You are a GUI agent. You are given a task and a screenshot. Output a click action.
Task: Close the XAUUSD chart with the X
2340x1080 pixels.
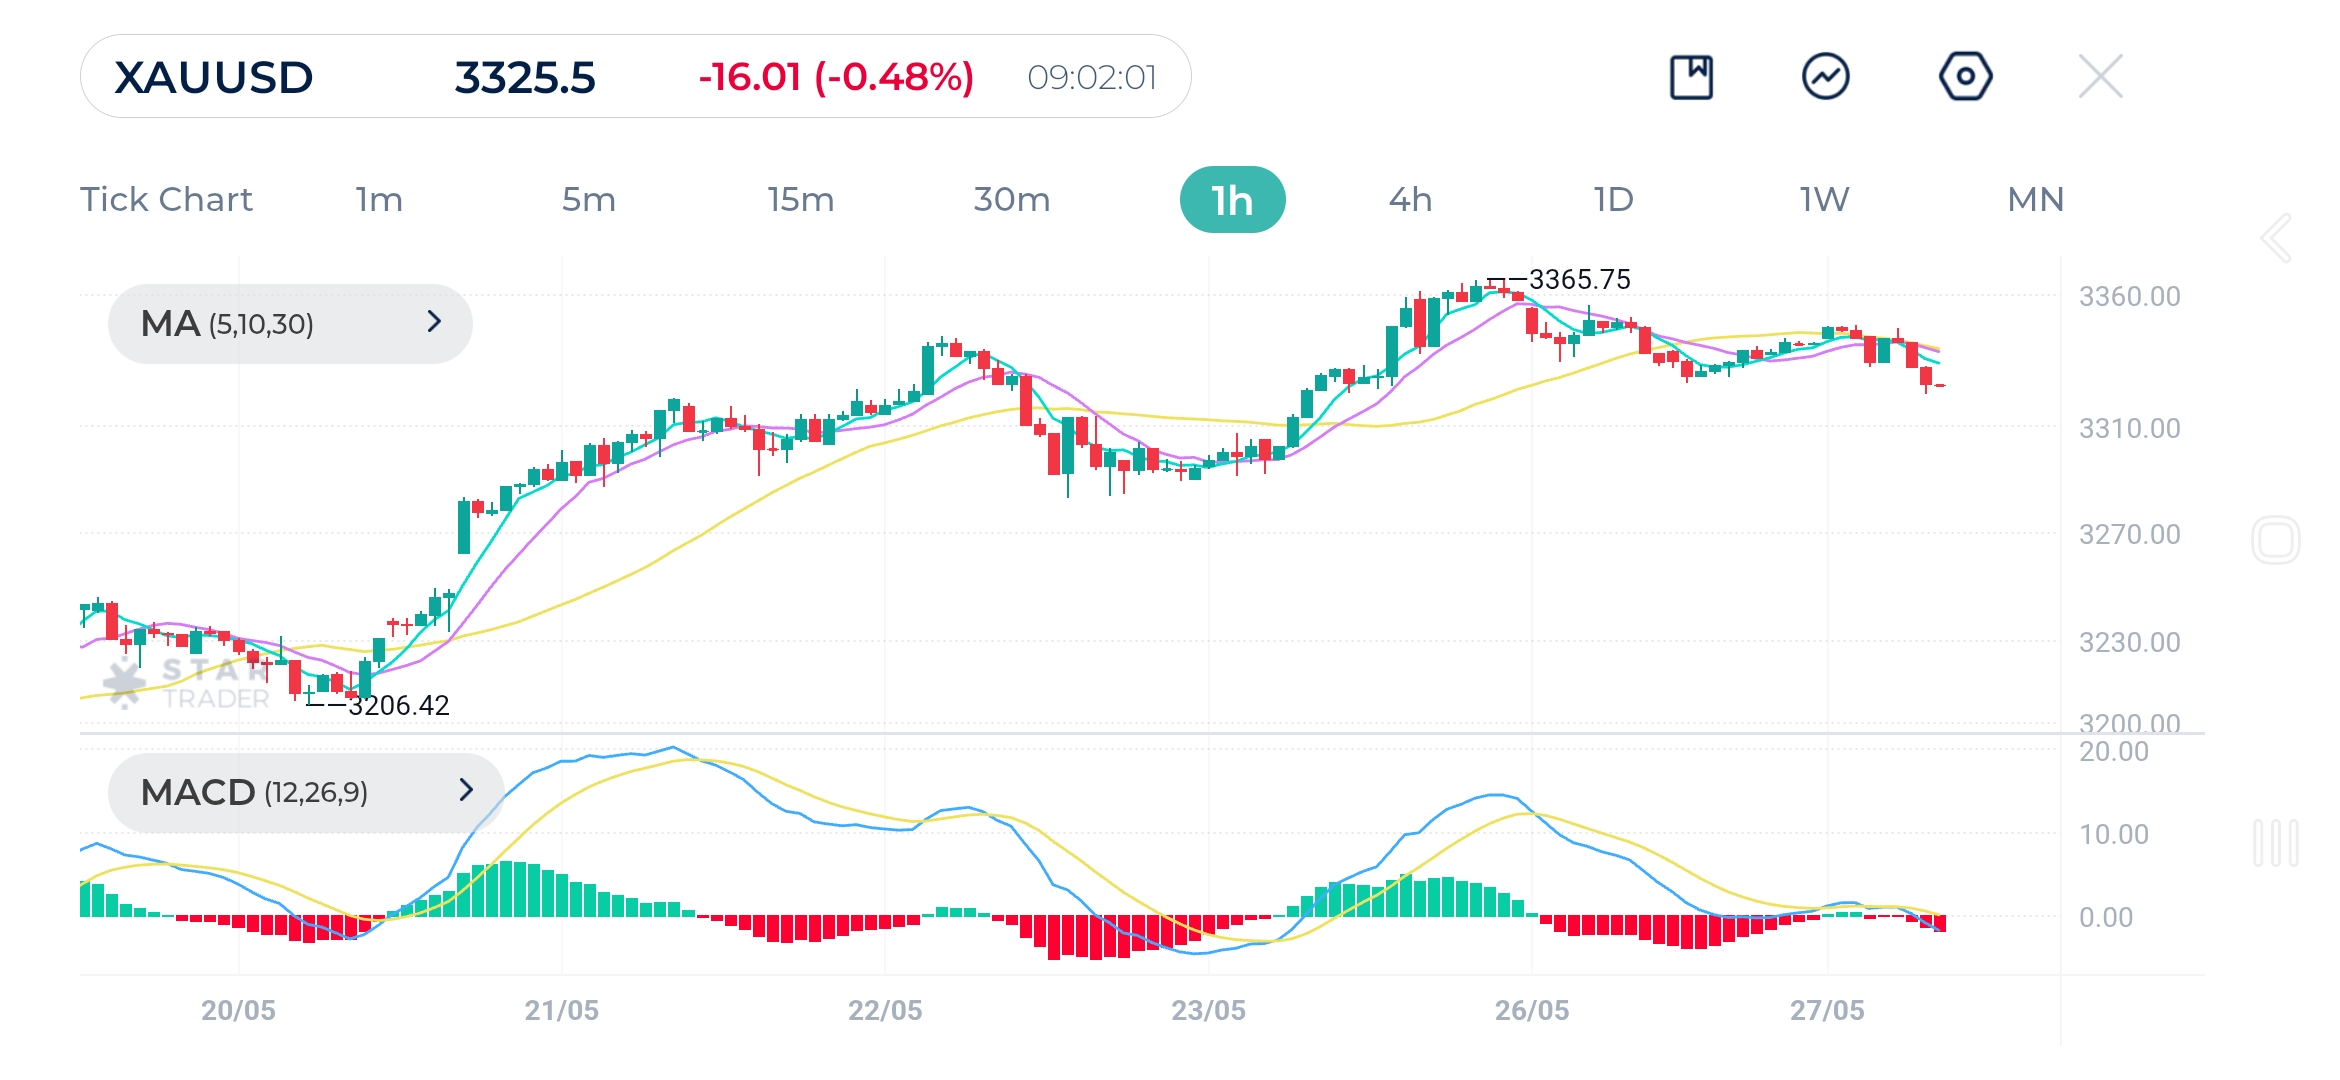tap(2102, 75)
